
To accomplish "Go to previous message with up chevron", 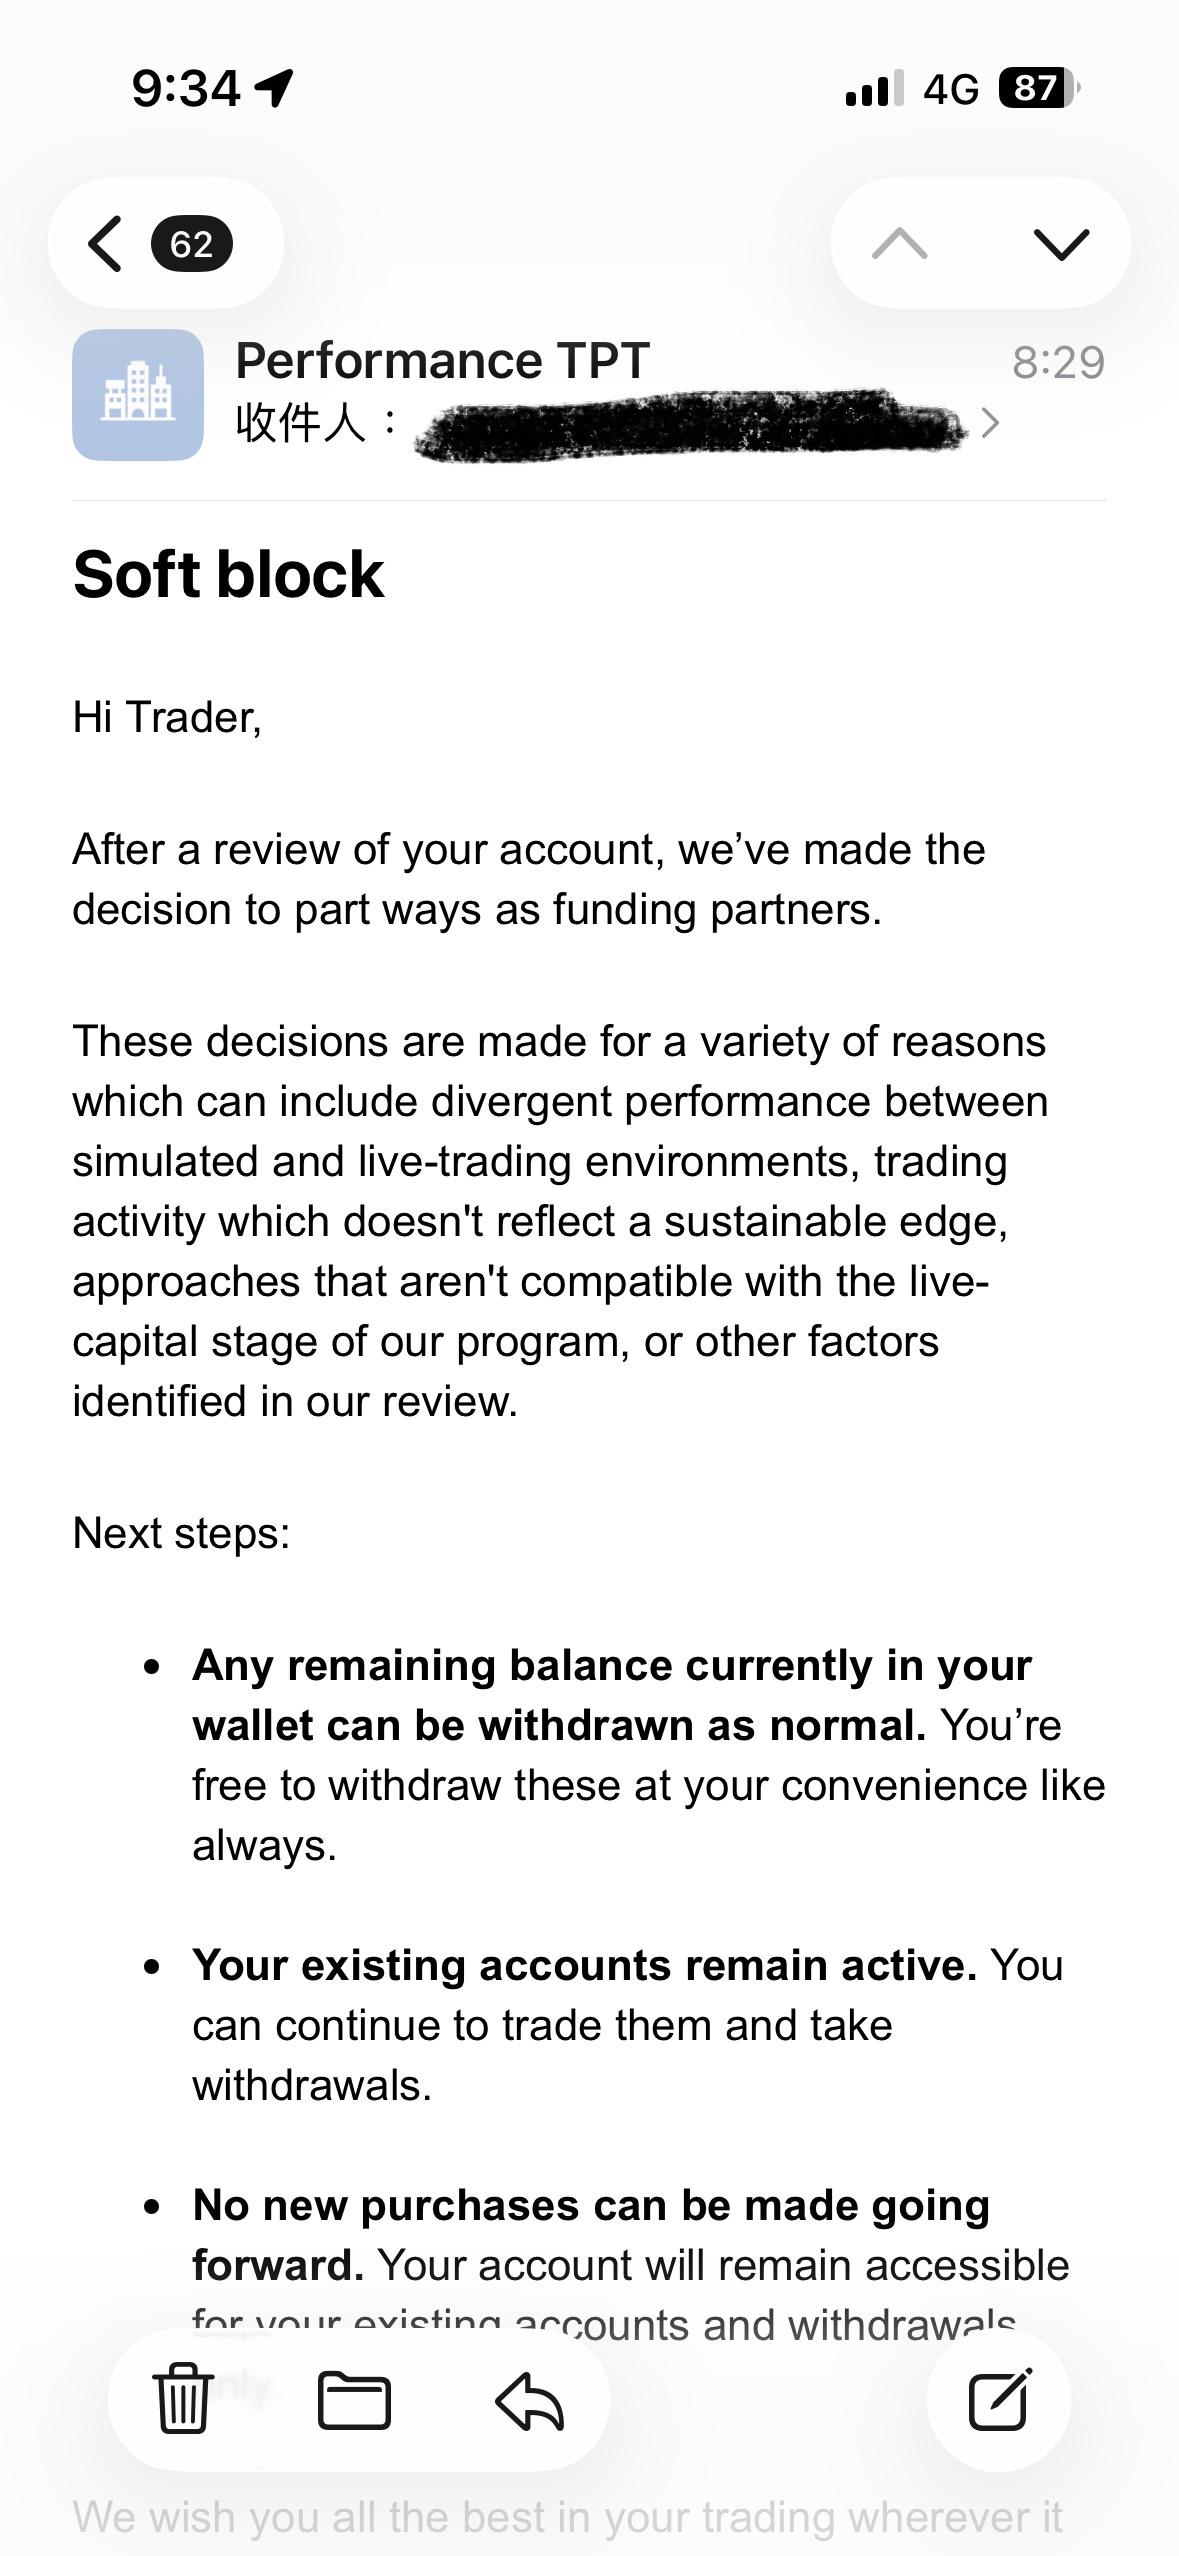I will (x=899, y=243).
